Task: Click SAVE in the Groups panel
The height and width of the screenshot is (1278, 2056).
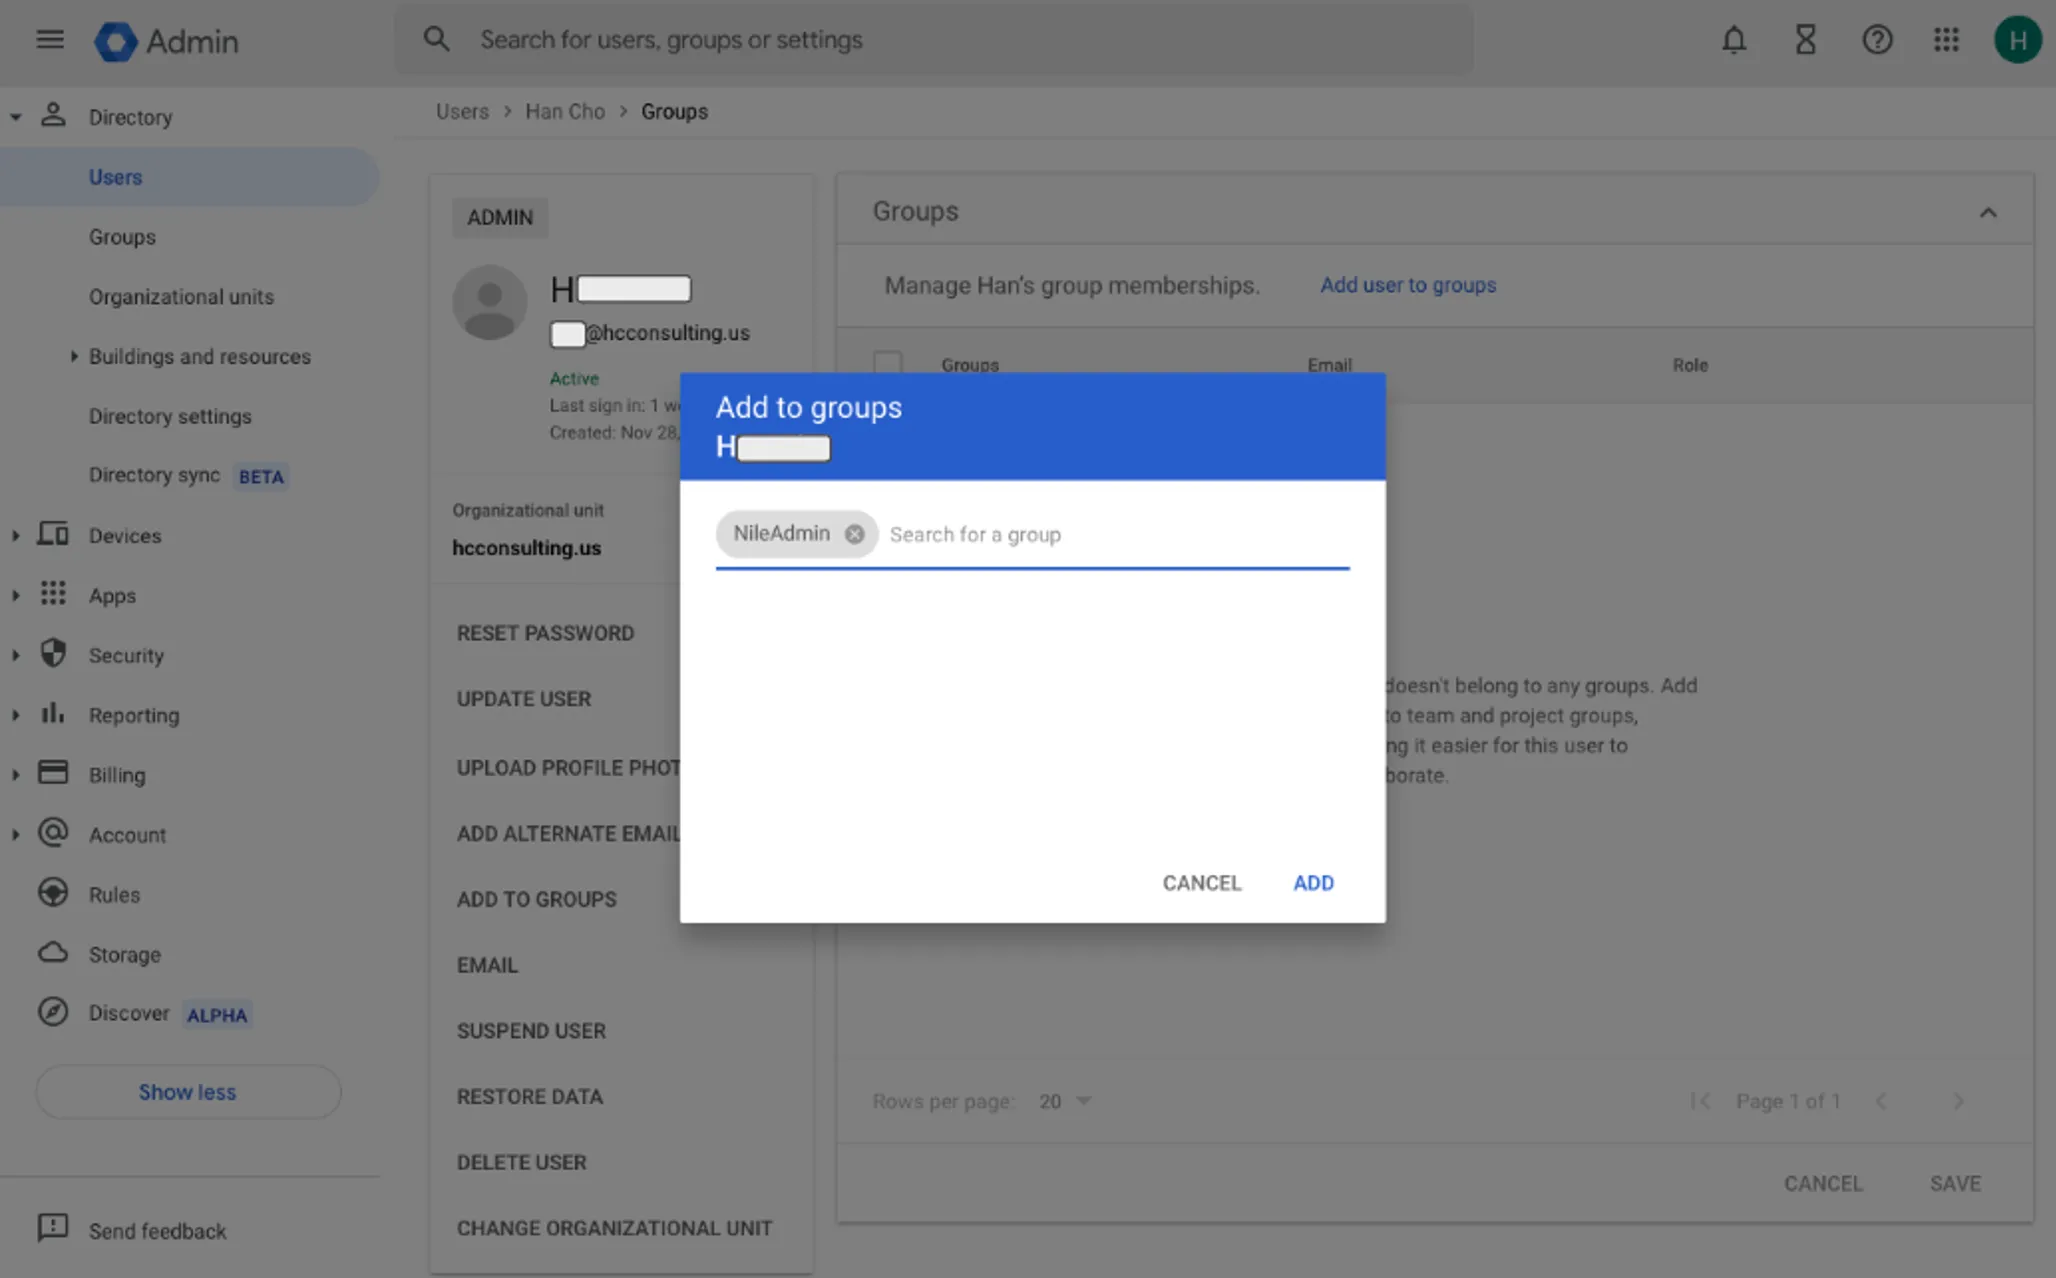Action: point(1955,1183)
